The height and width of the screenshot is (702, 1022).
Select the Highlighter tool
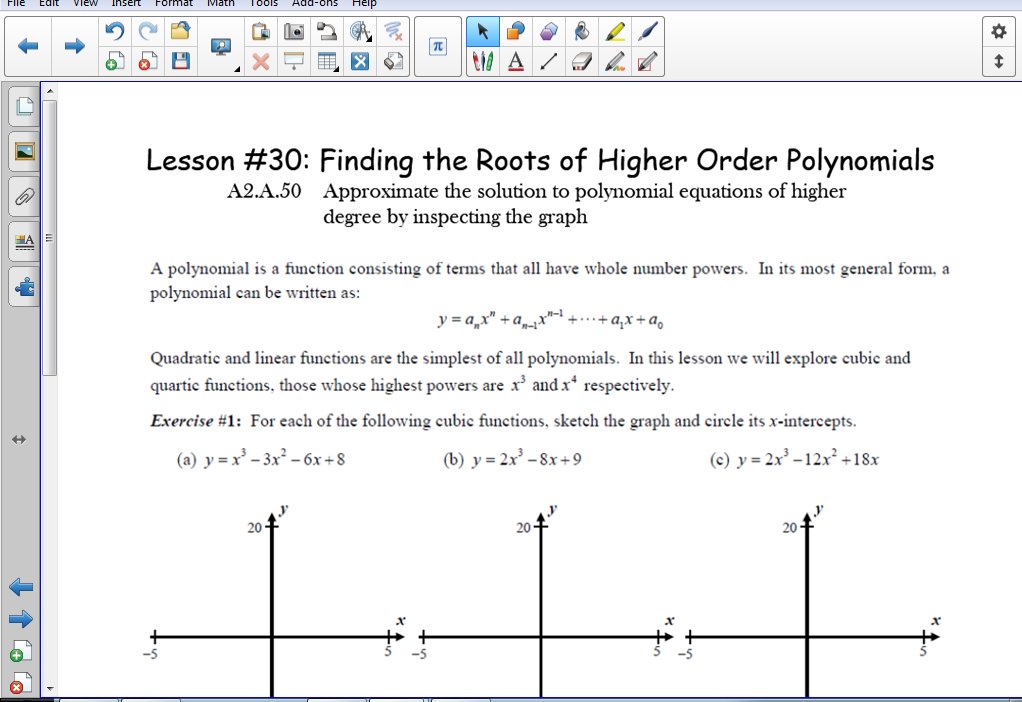[614, 31]
